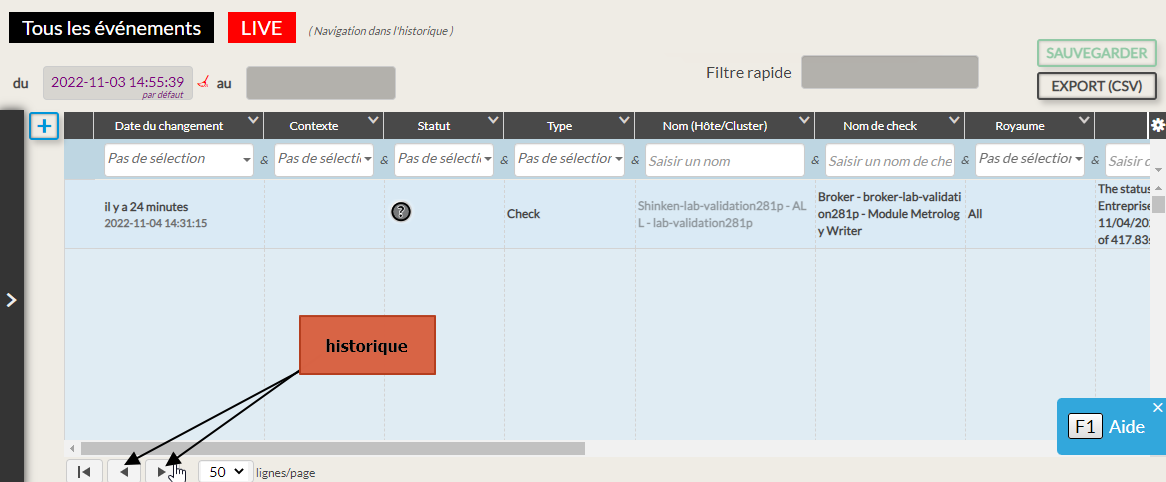The height and width of the screenshot is (482, 1166).
Task: Click the unknown status question mark icon
Action: [402, 211]
